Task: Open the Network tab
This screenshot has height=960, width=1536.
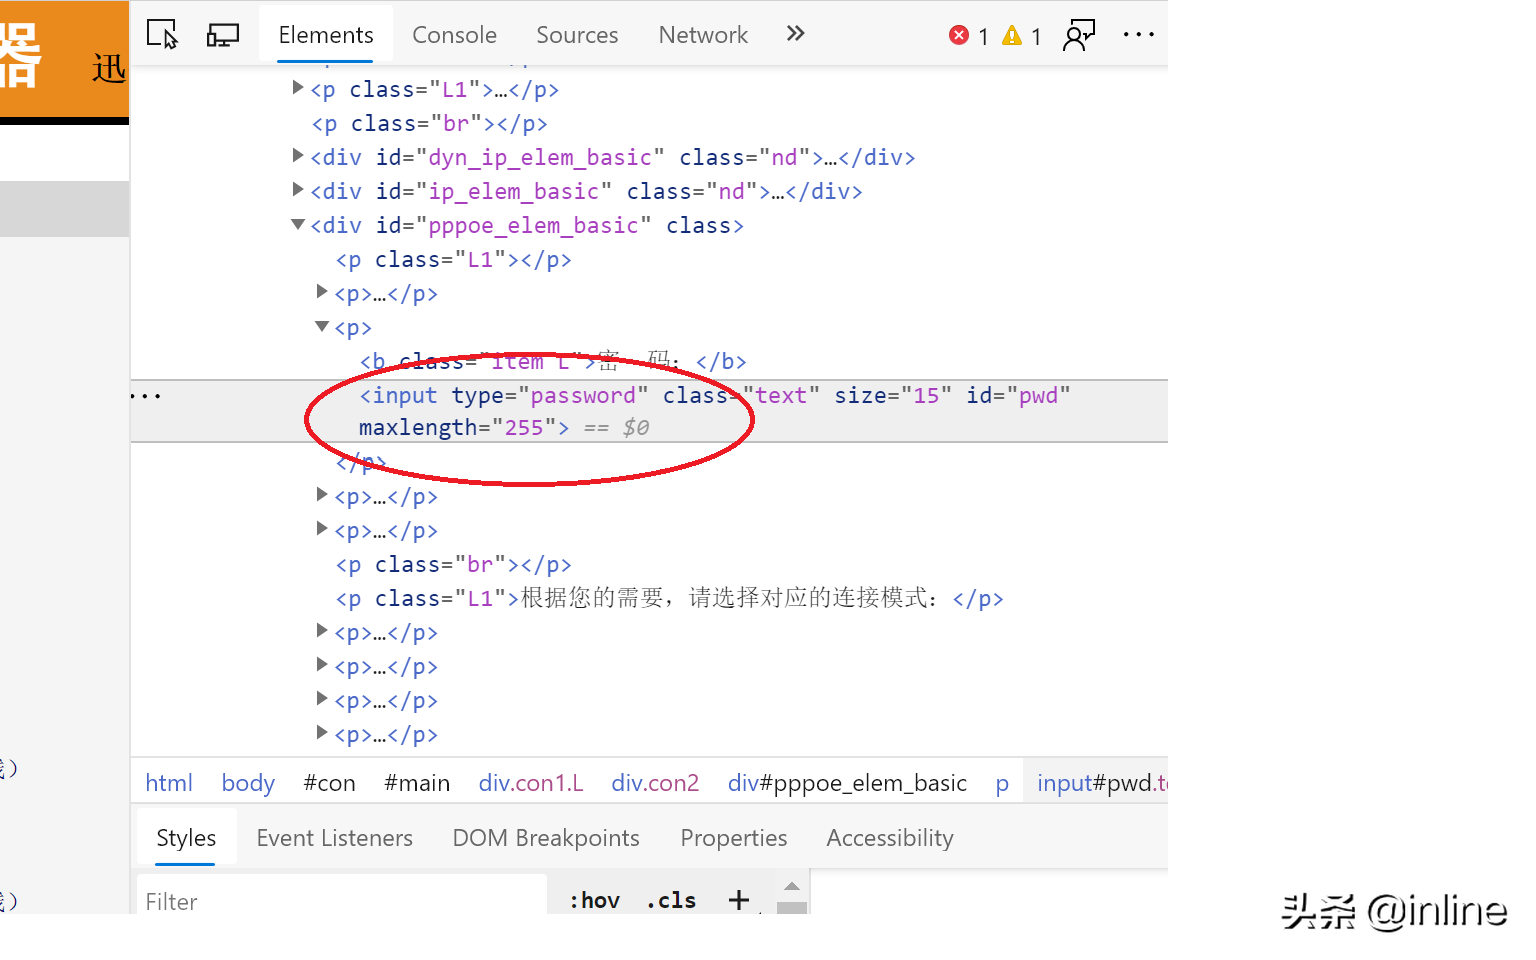Action: tap(703, 35)
